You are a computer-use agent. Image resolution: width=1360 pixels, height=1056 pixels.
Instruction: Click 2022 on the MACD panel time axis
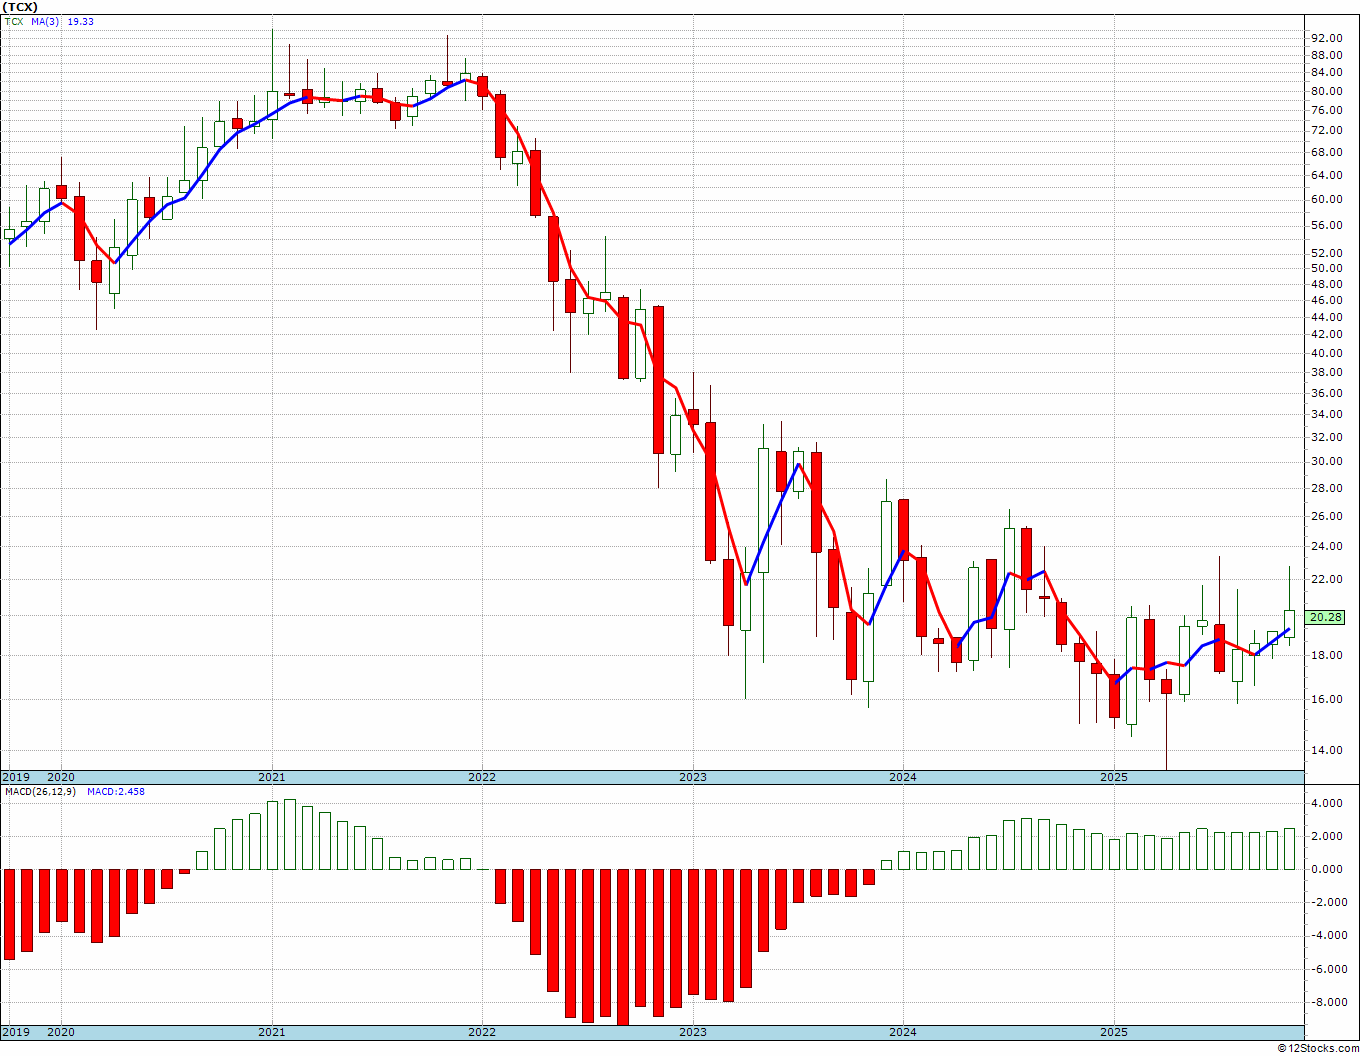click(x=482, y=1032)
